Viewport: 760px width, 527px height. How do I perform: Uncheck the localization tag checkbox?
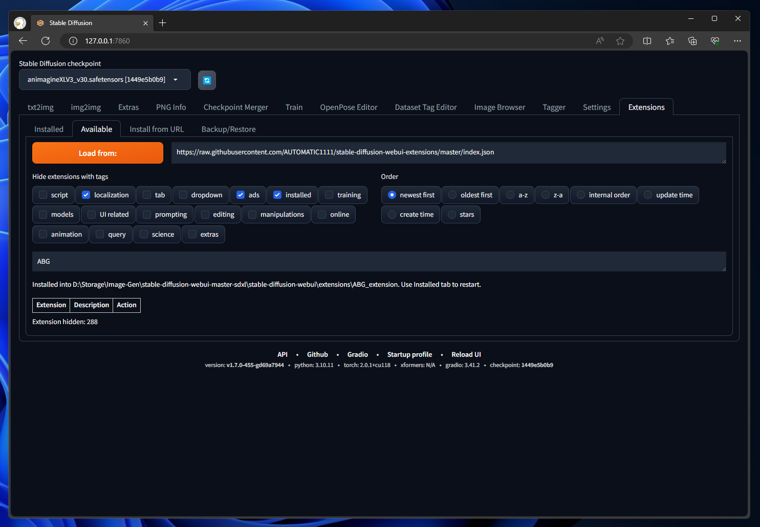tap(86, 195)
